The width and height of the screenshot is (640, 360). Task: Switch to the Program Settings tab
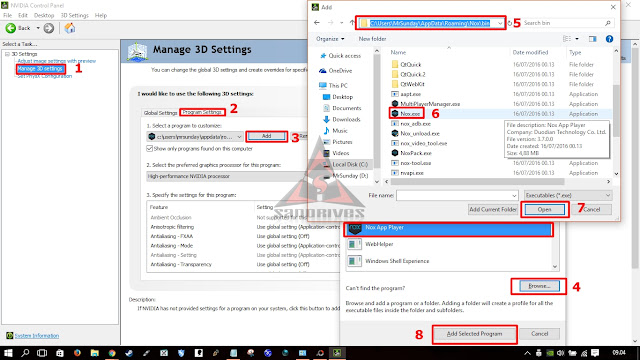[202, 112]
